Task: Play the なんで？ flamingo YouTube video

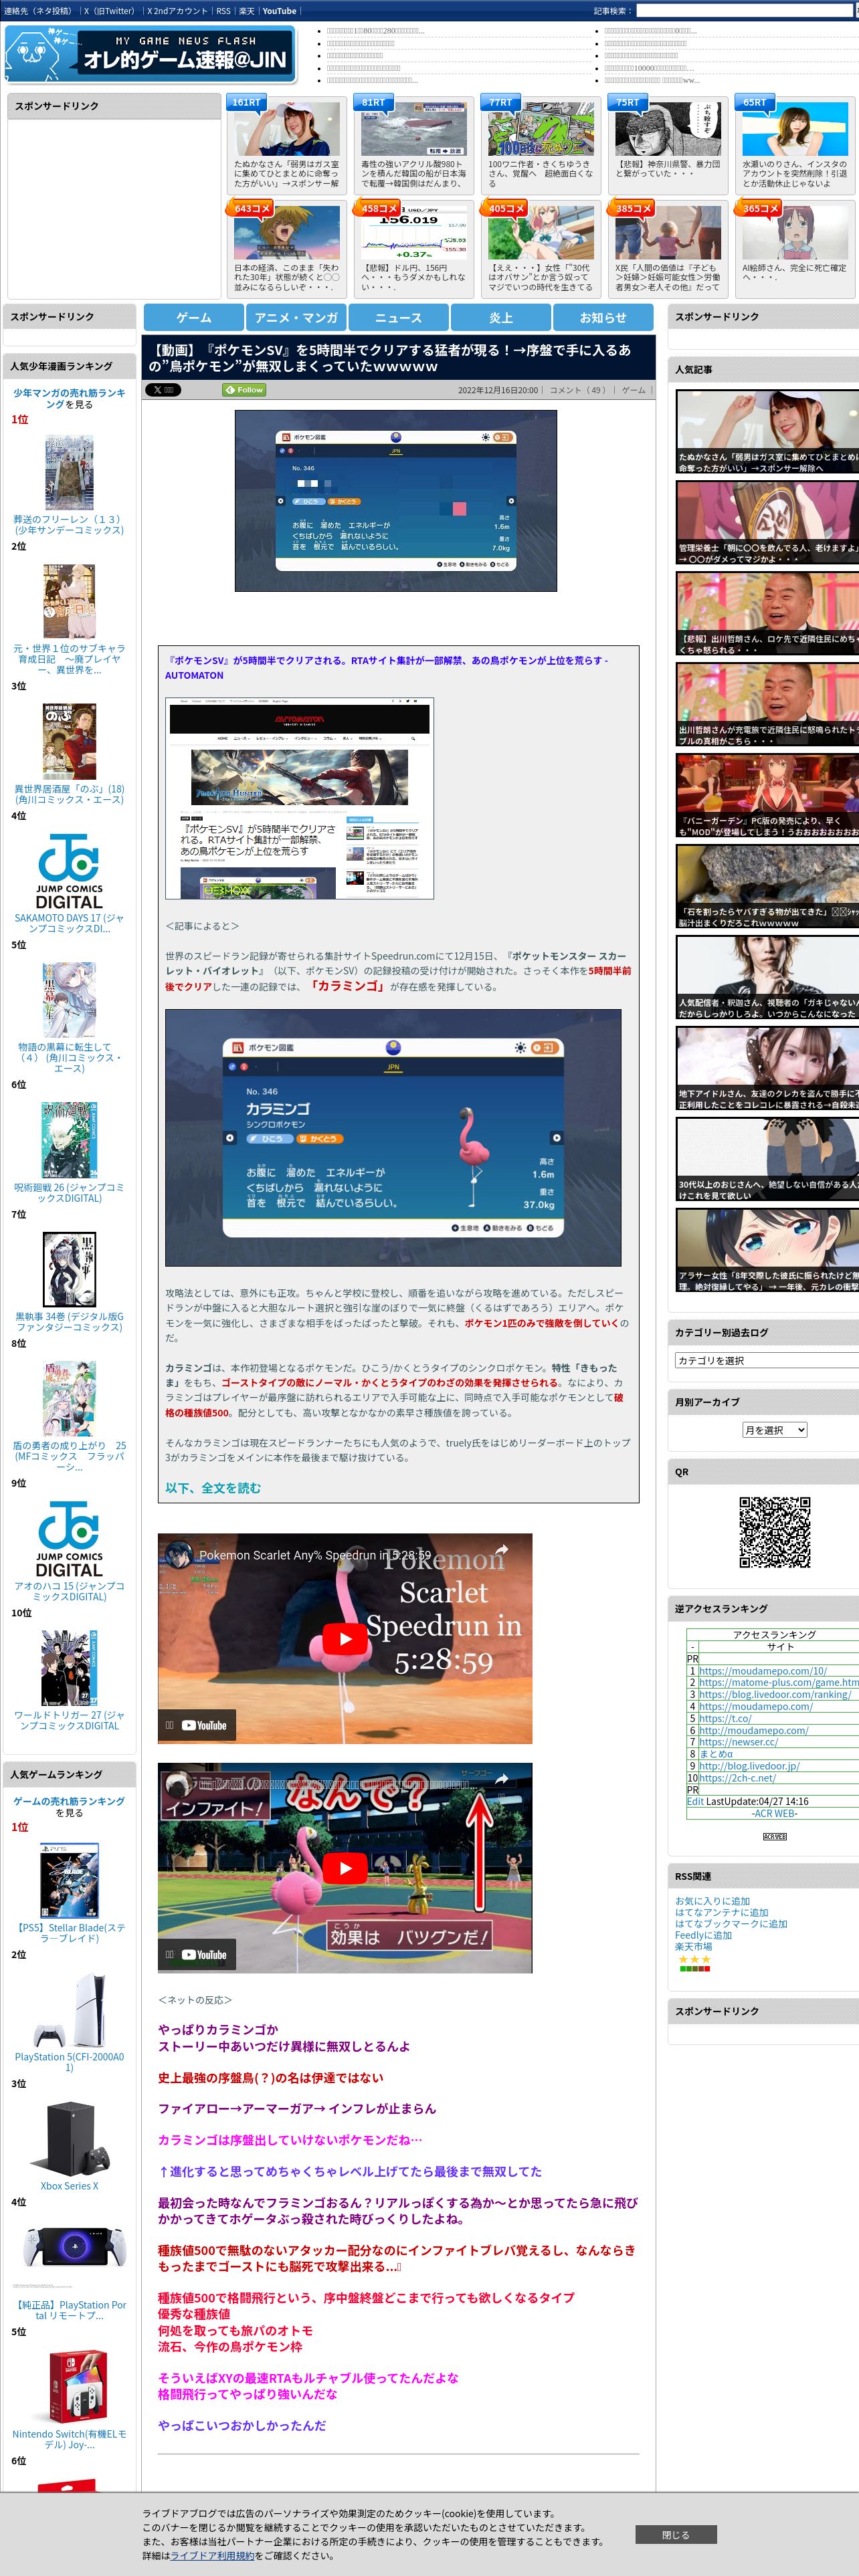Action: click(x=345, y=1868)
